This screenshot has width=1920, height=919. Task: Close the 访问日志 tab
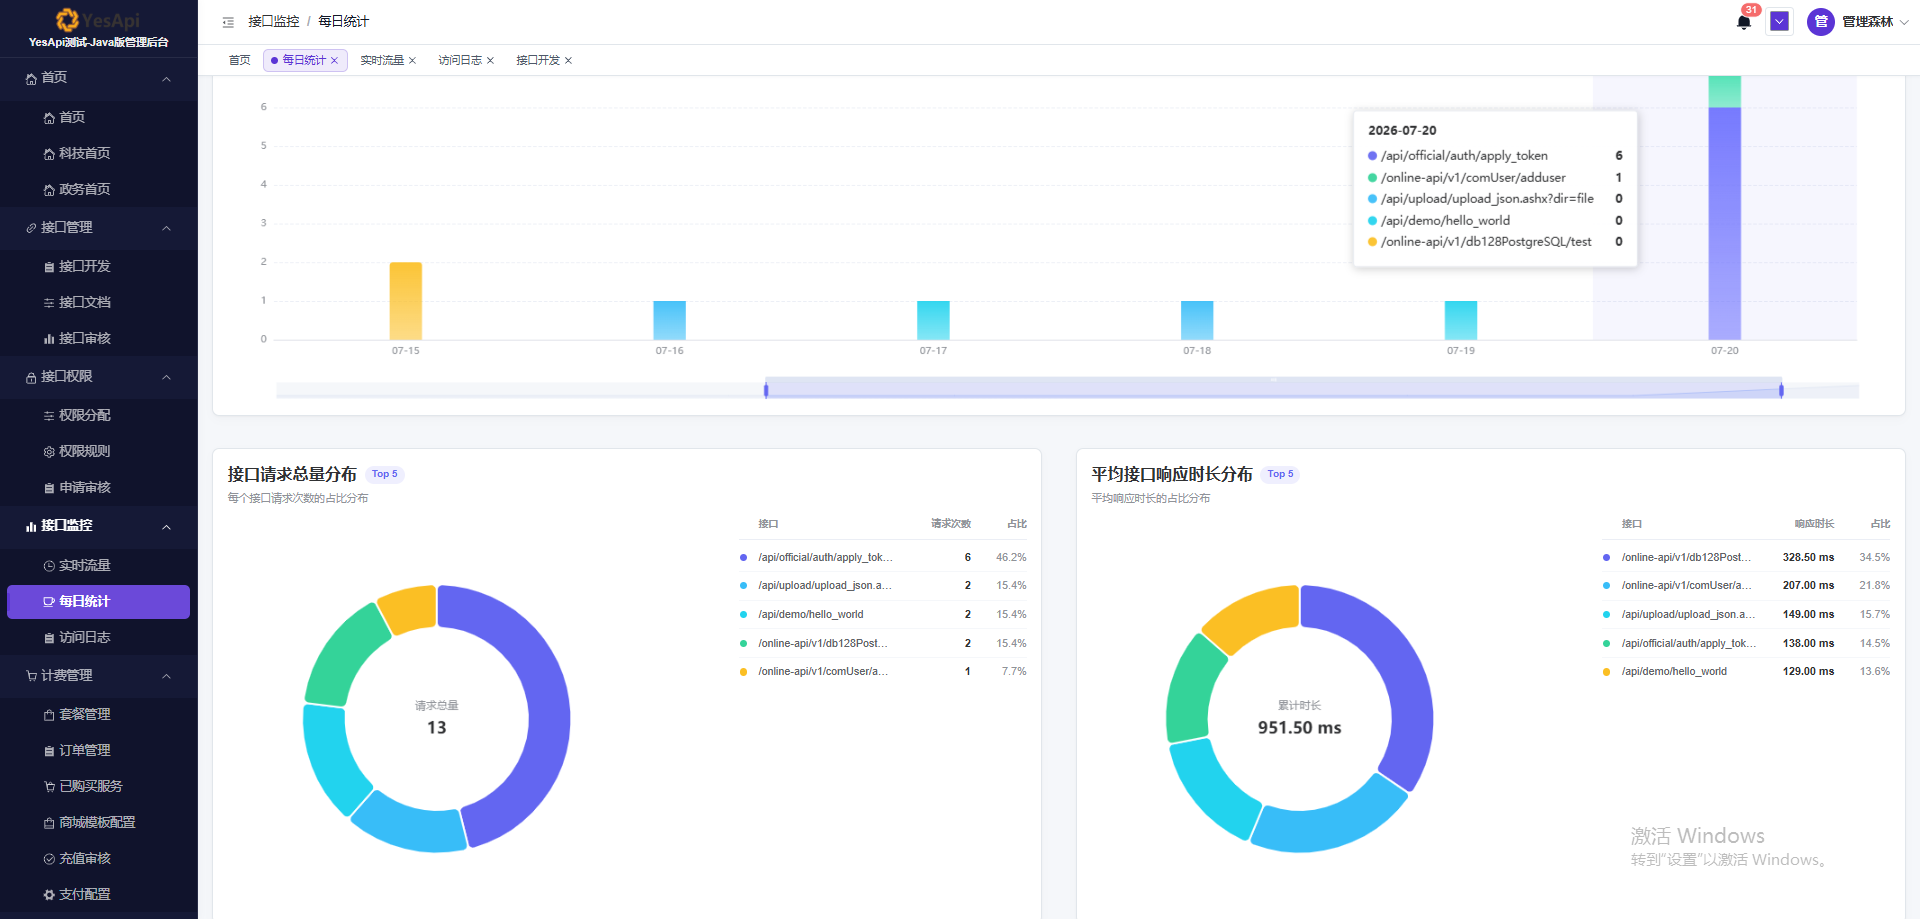(490, 61)
